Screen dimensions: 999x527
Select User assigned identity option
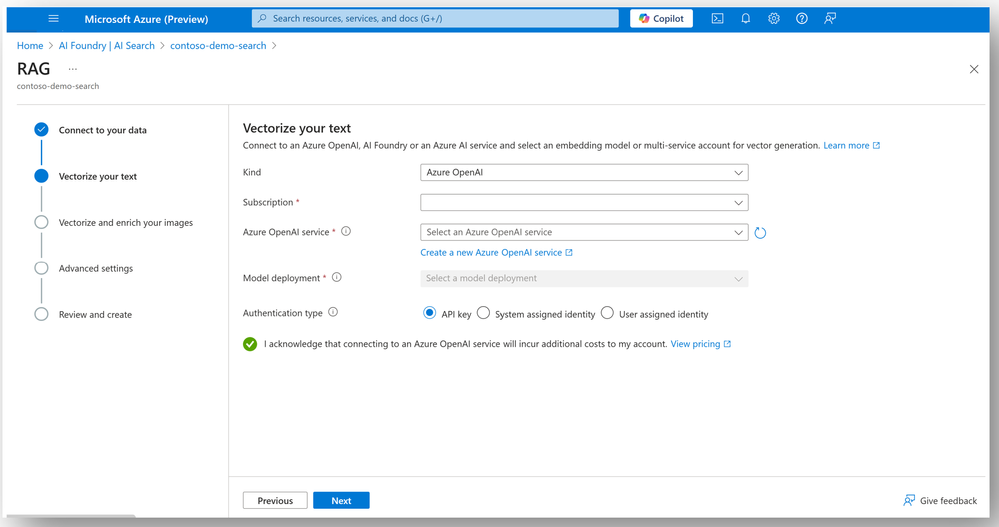pyautogui.click(x=607, y=313)
